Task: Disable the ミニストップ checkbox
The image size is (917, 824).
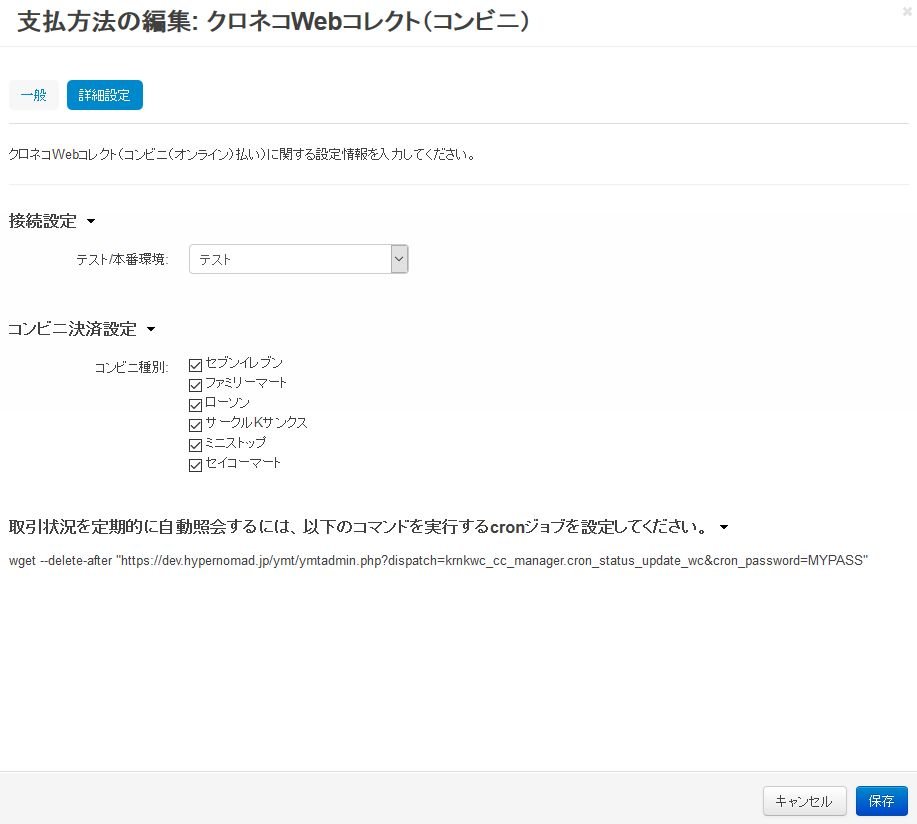Action: coord(195,444)
